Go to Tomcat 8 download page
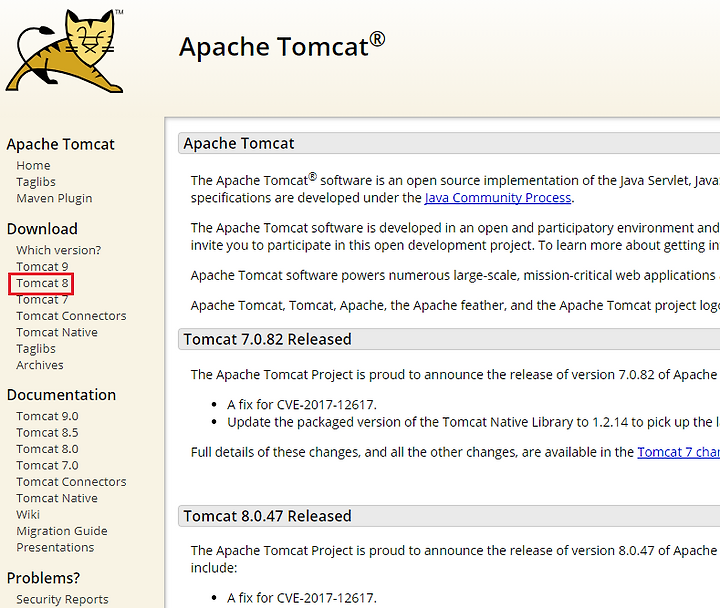 [42, 283]
